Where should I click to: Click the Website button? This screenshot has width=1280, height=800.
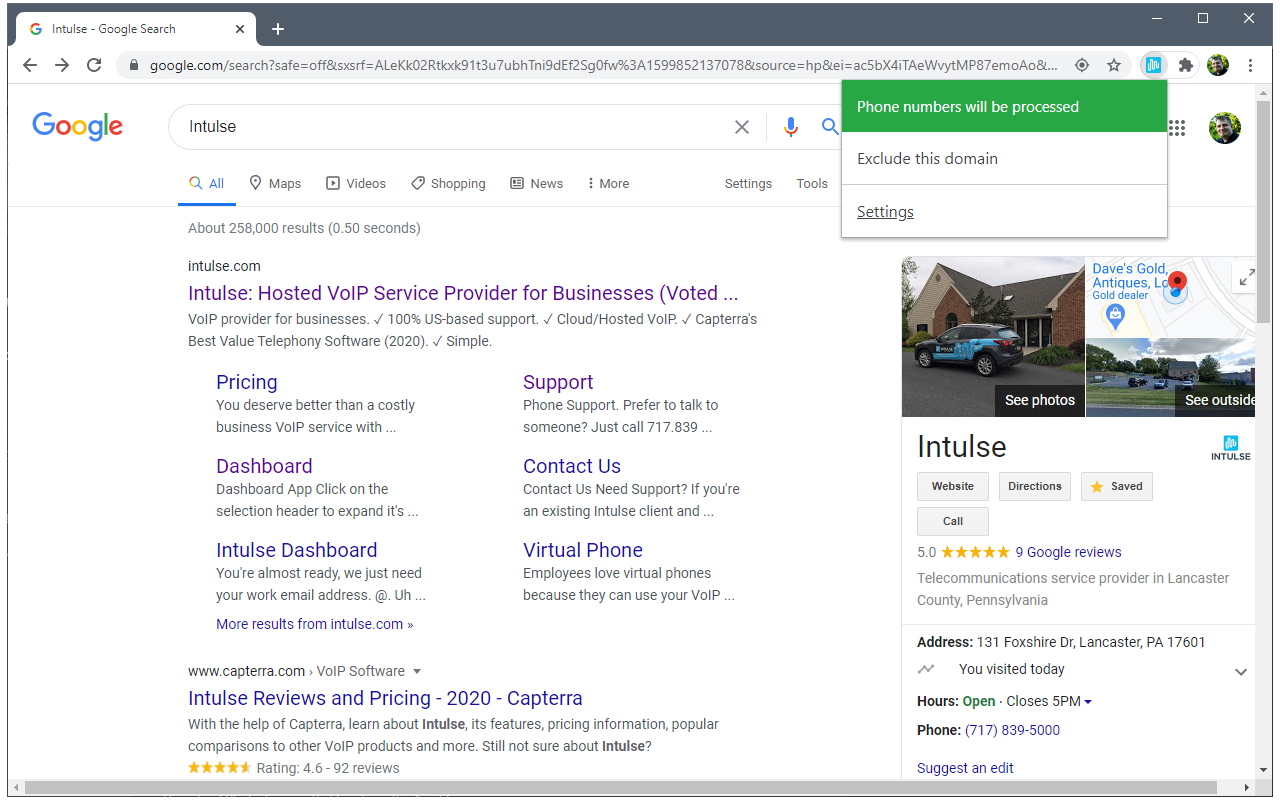(x=953, y=487)
